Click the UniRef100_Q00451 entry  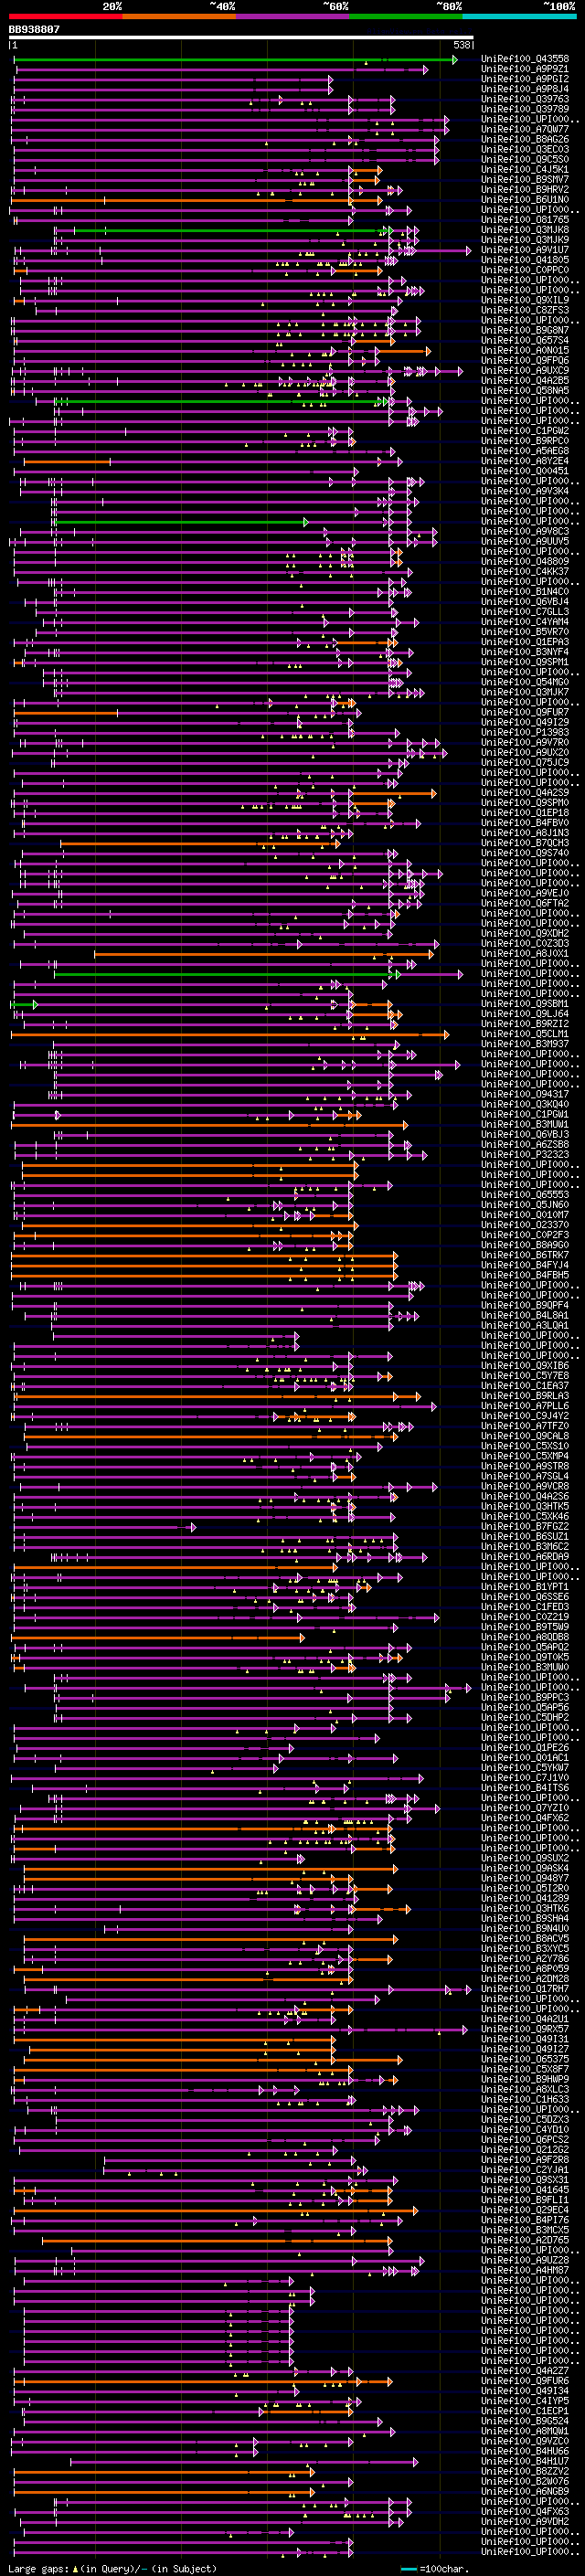[525, 471]
